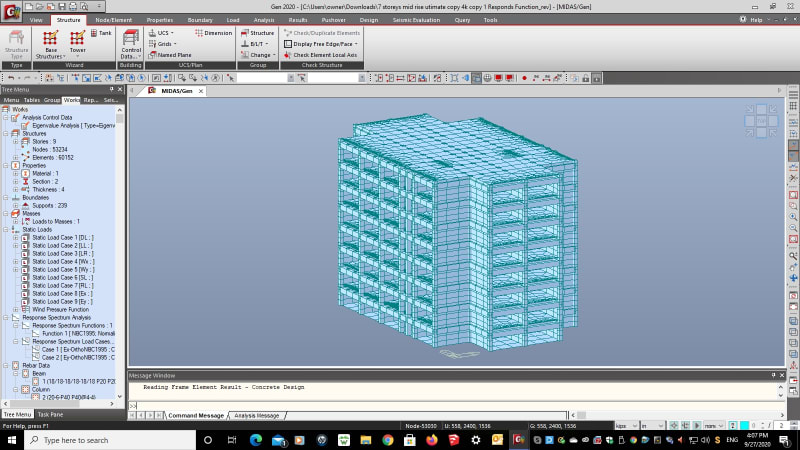The width and height of the screenshot is (800, 450).
Task: Open File Explorer from taskbar
Action: point(366,440)
